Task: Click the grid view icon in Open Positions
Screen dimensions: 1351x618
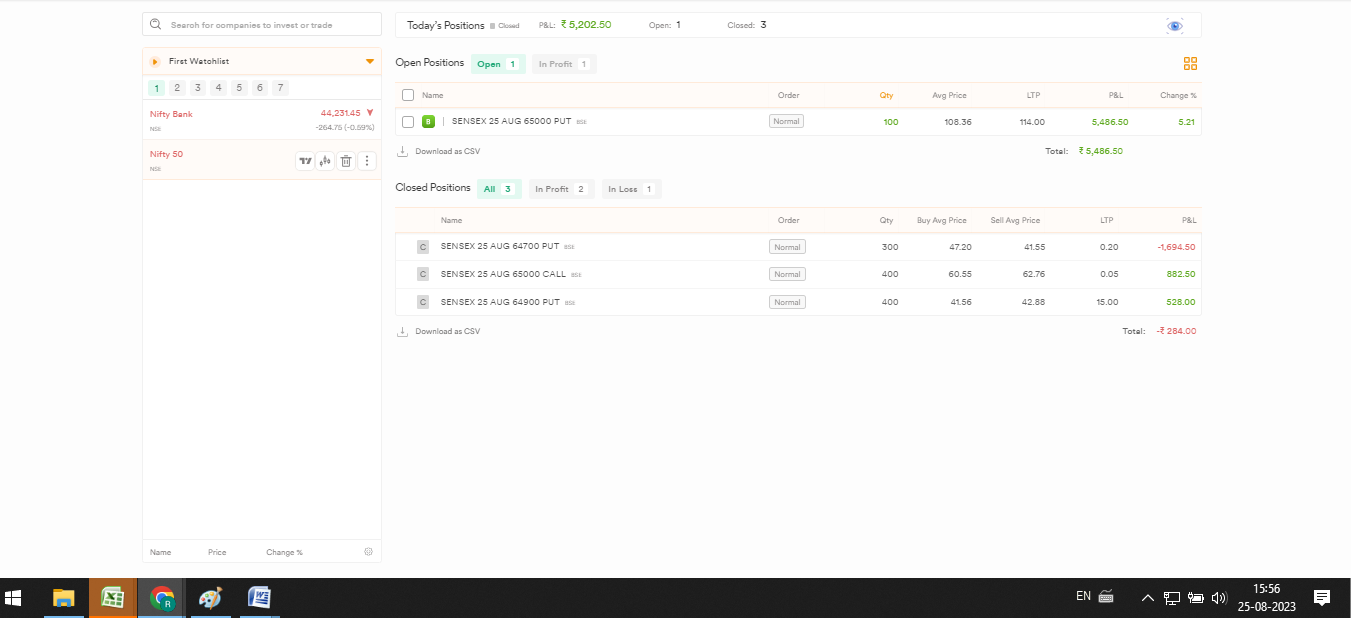Action: 1190,64
